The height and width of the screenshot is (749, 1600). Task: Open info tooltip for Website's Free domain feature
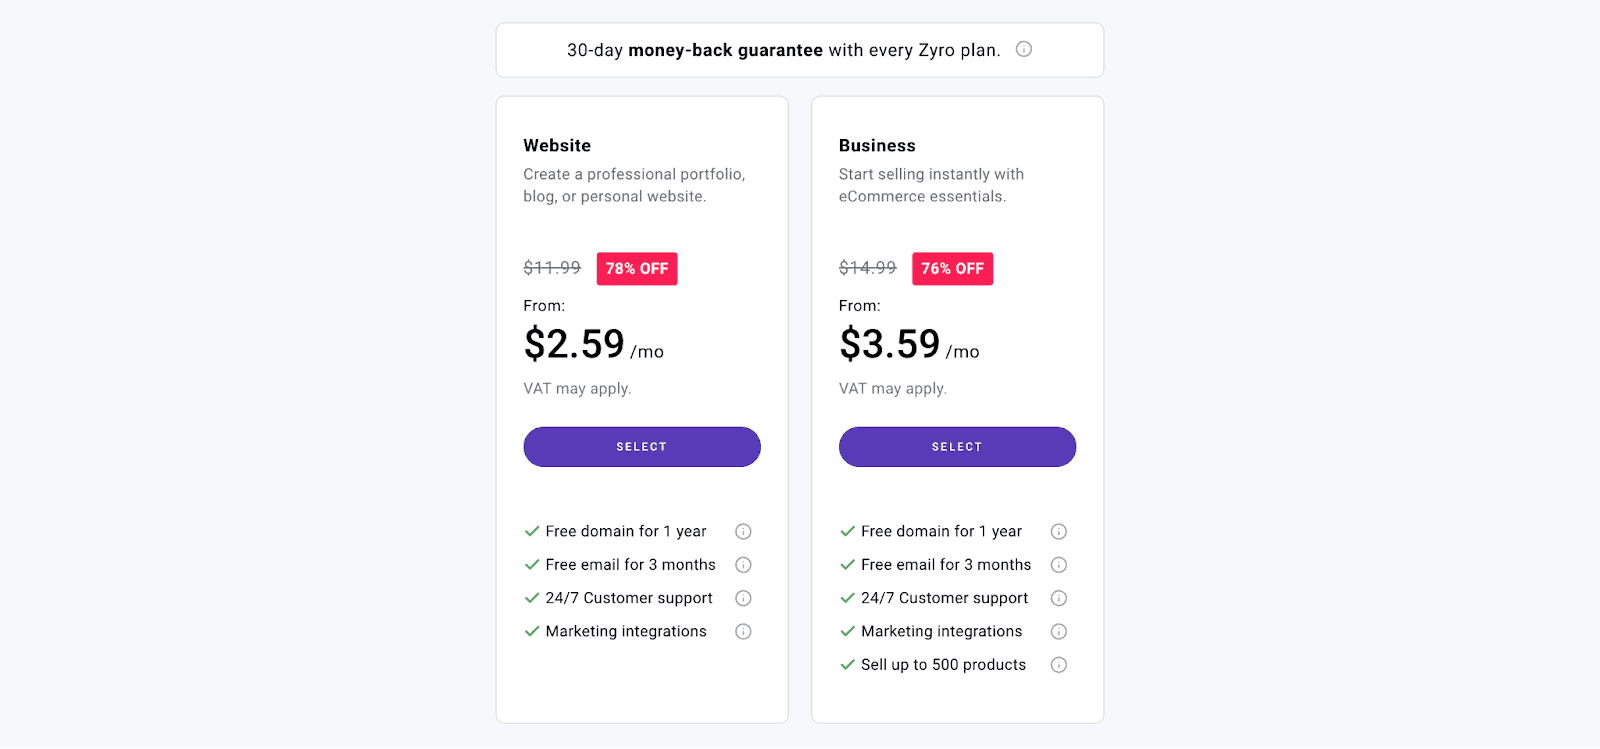click(x=743, y=531)
